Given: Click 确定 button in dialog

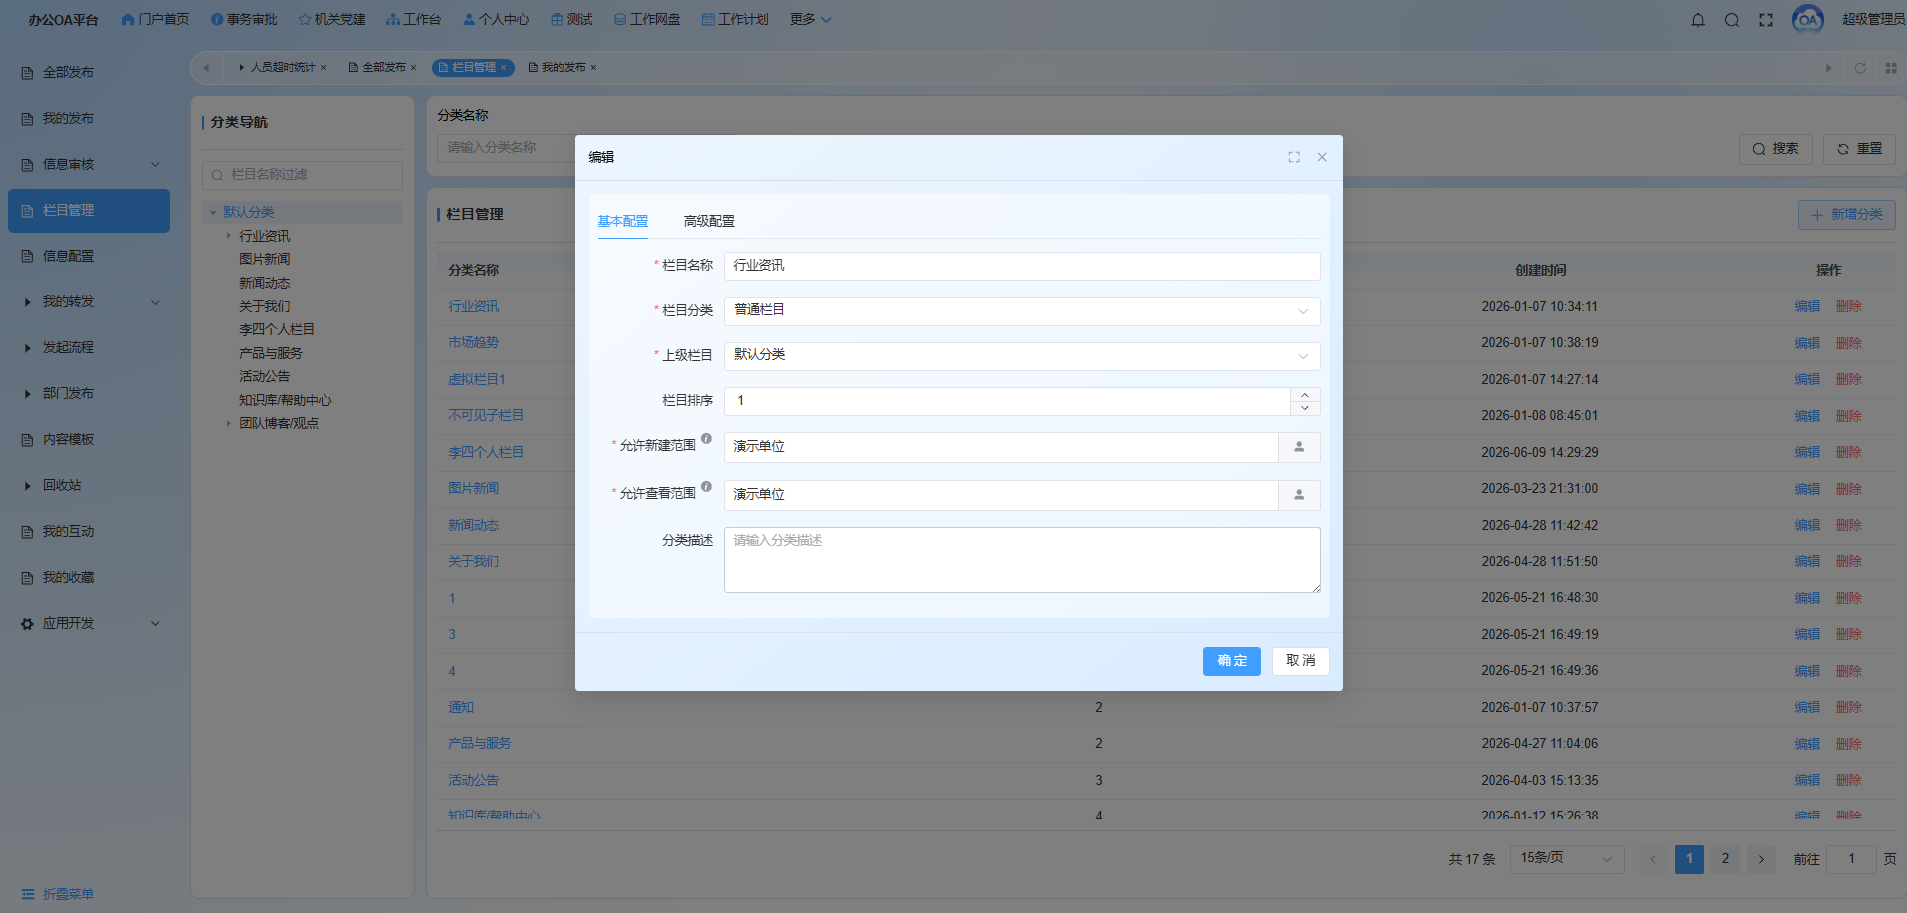Looking at the screenshot, I should pyautogui.click(x=1231, y=661).
